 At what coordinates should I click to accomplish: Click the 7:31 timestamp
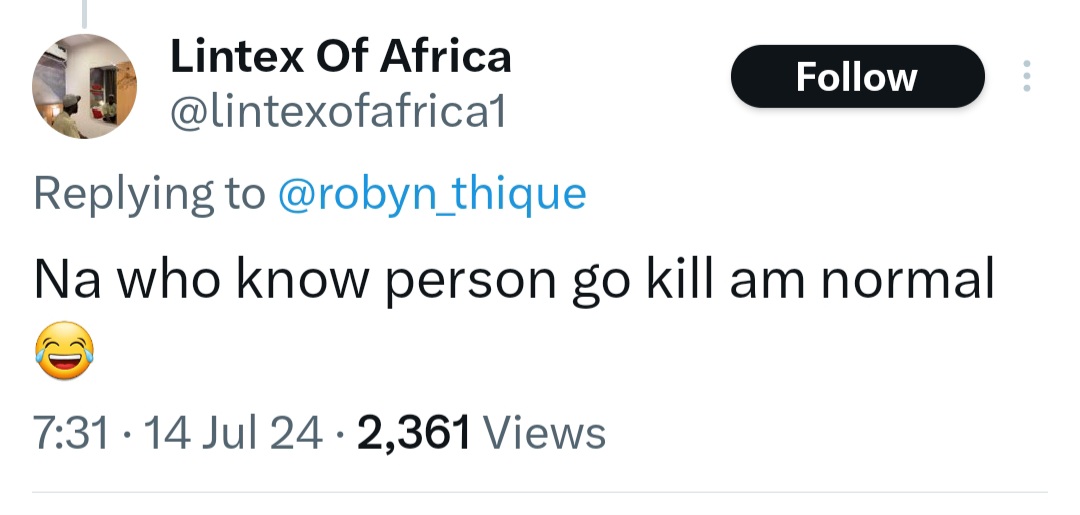[x=71, y=433]
